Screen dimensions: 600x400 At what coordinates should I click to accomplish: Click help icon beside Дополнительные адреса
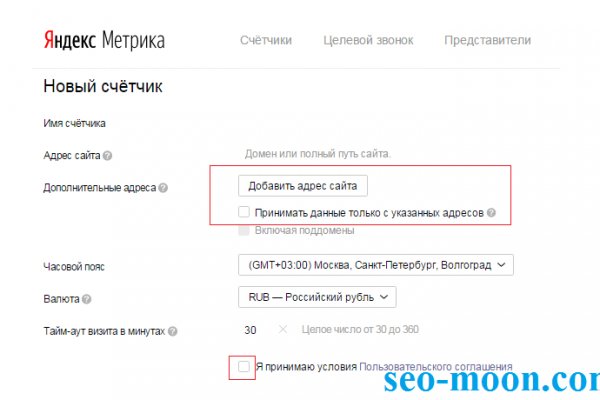tap(163, 187)
